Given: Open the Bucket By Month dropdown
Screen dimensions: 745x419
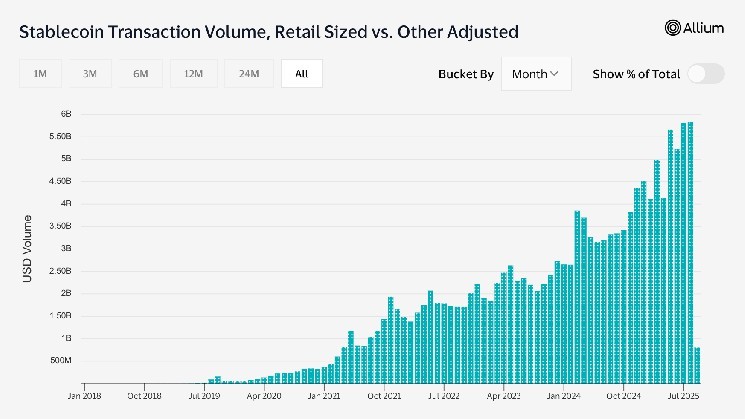Looking at the screenshot, I should click(x=535, y=74).
